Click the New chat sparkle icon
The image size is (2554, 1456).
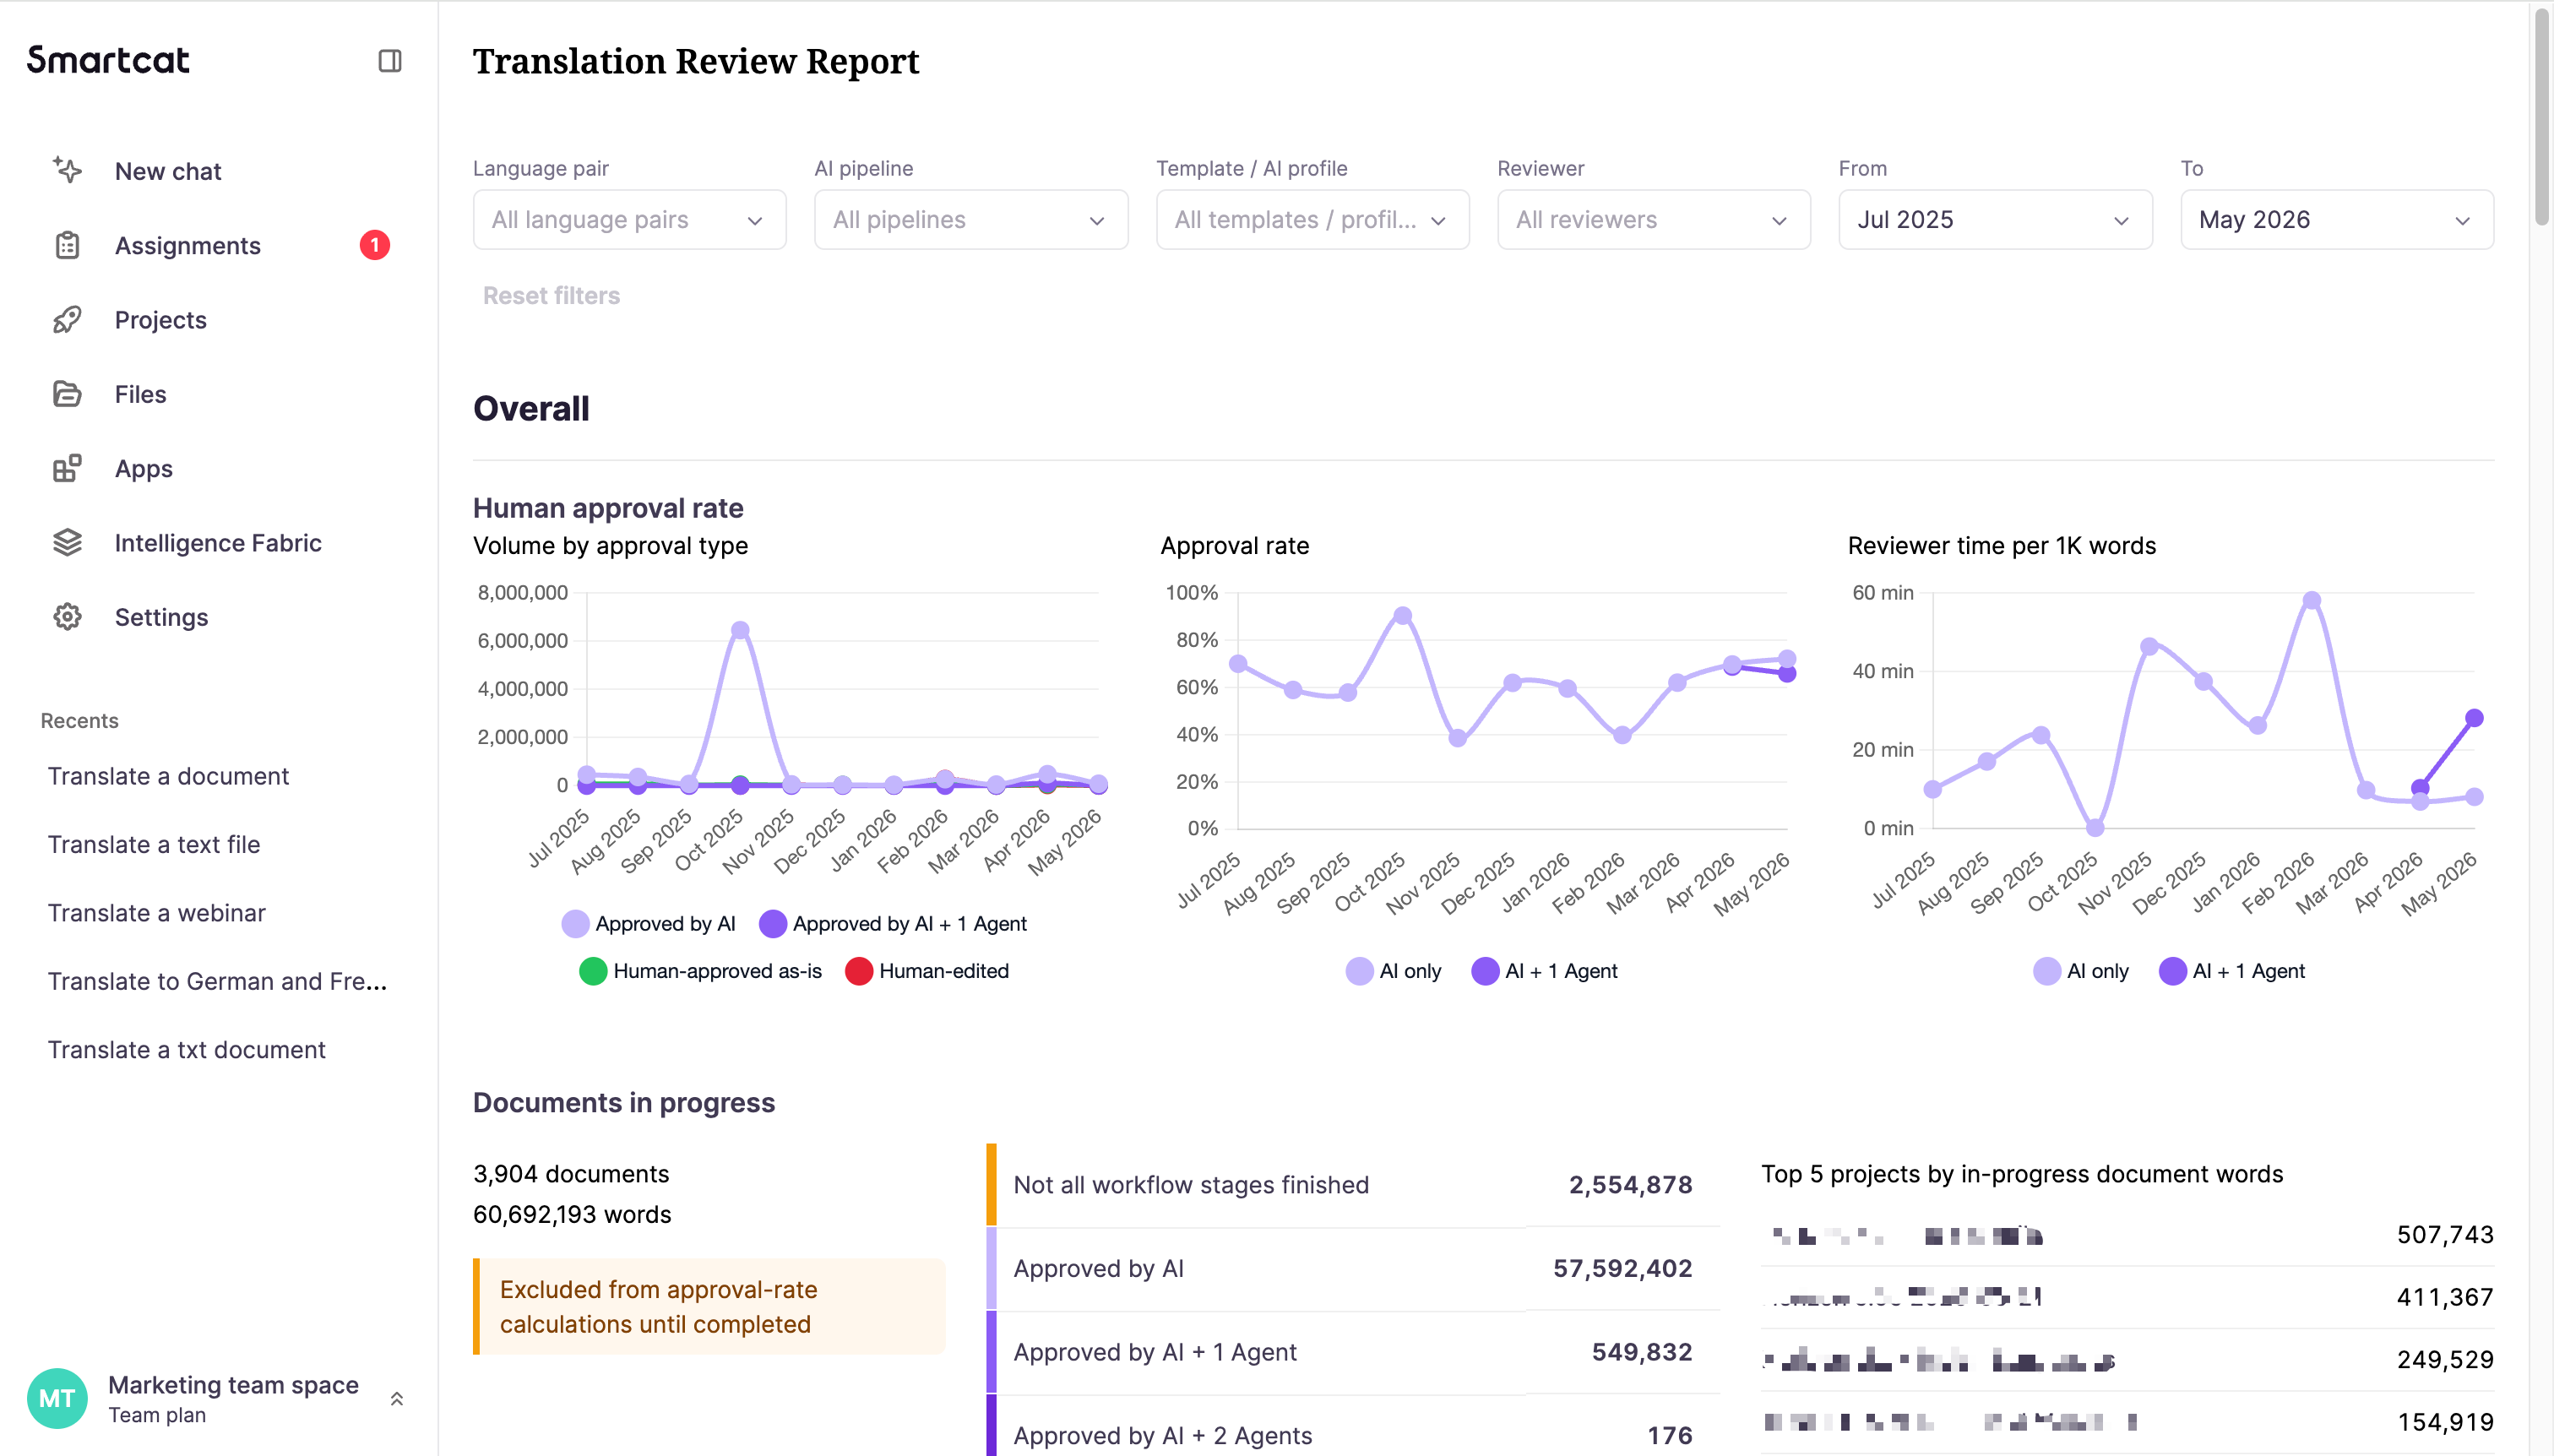pos(67,170)
